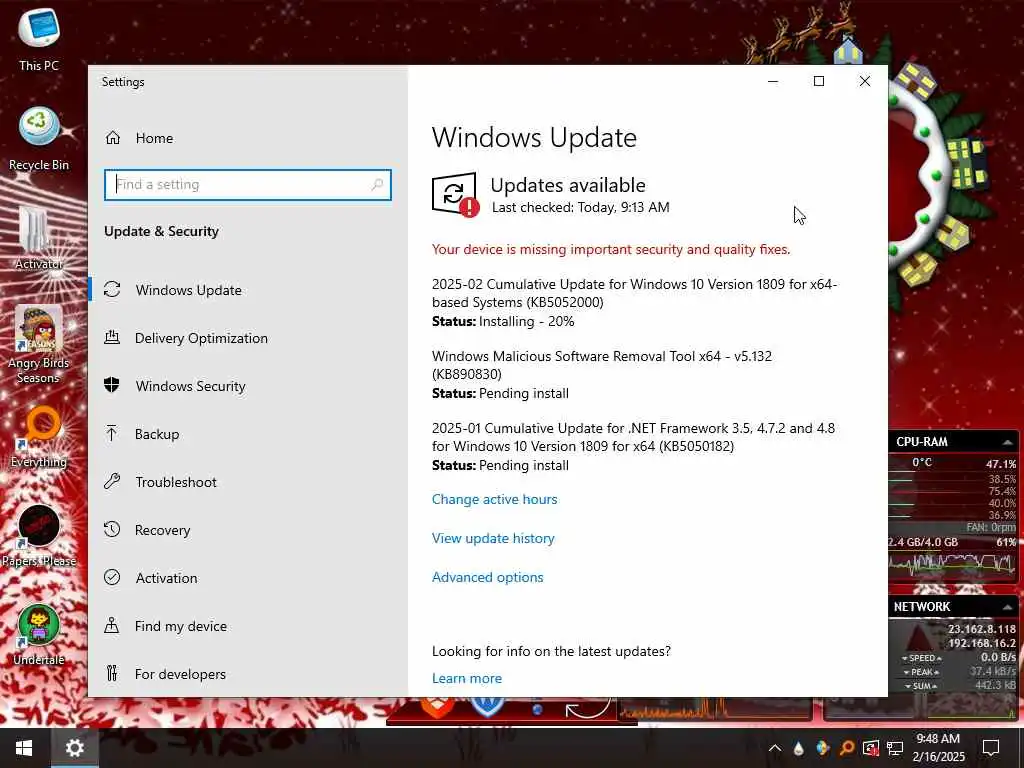Viewport: 1024px width, 768px height.
Task: Click the Find my device icon
Action: [112, 626]
